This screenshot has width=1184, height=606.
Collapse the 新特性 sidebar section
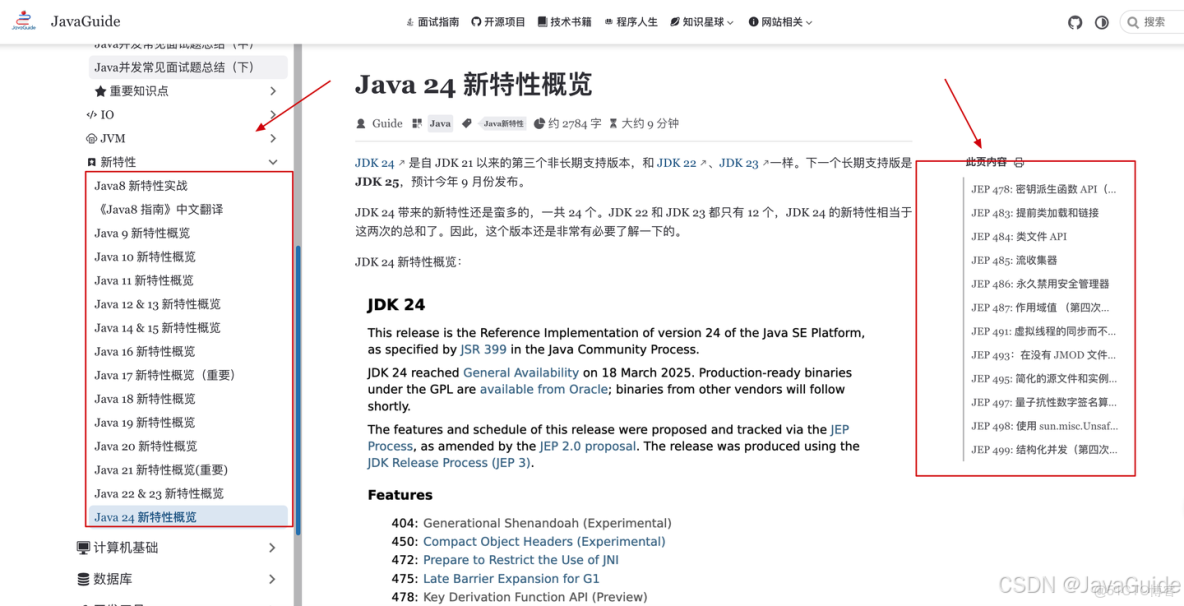(x=272, y=161)
